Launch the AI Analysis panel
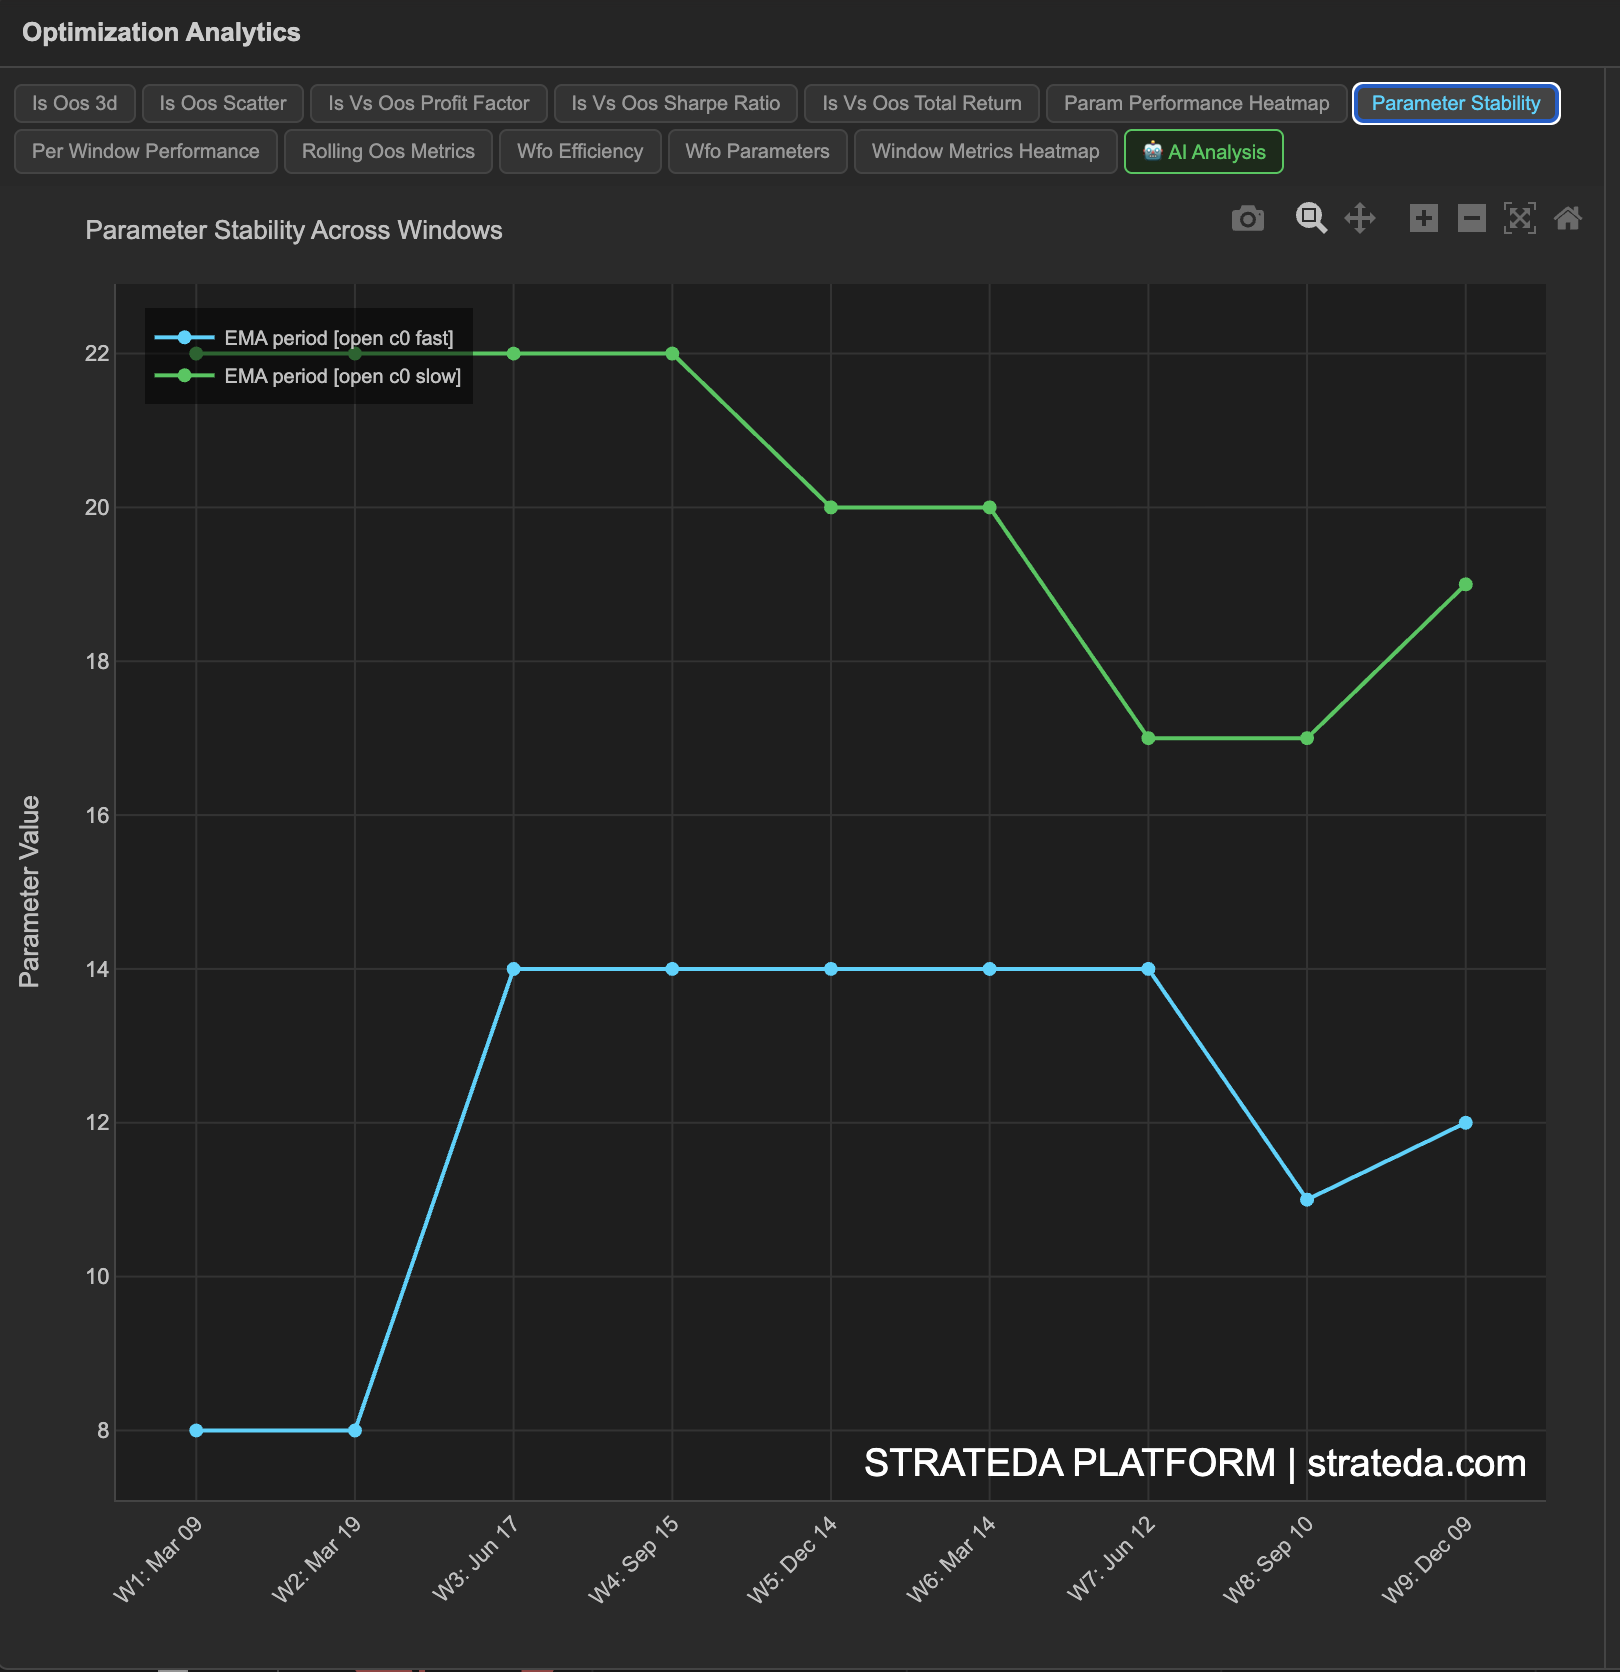The width and height of the screenshot is (1620, 1672). click(1203, 152)
